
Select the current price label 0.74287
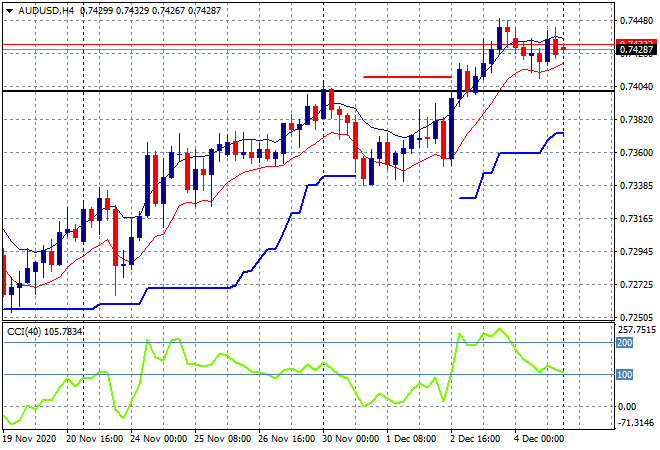coord(636,50)
